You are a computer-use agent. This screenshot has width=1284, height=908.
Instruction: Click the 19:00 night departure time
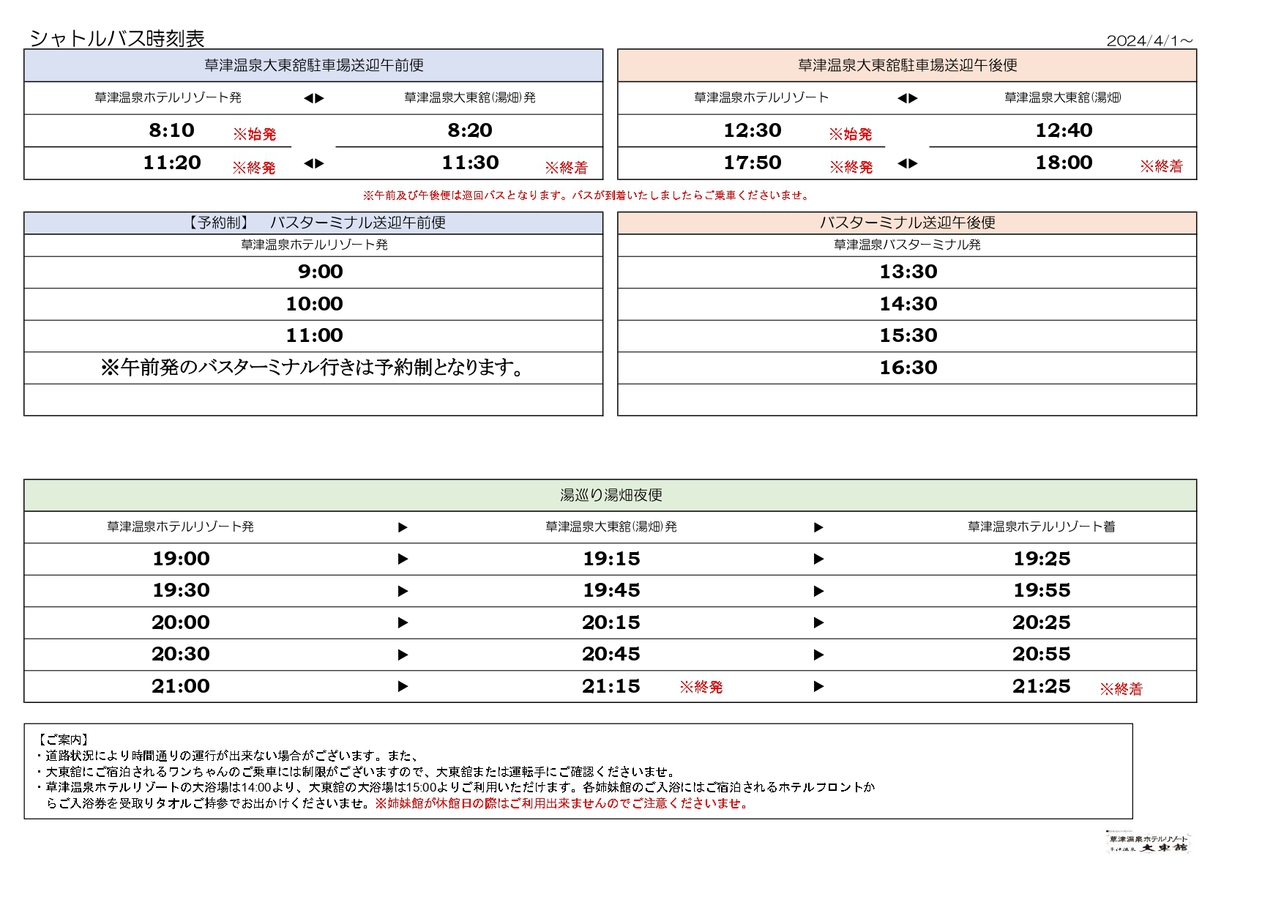181,559
